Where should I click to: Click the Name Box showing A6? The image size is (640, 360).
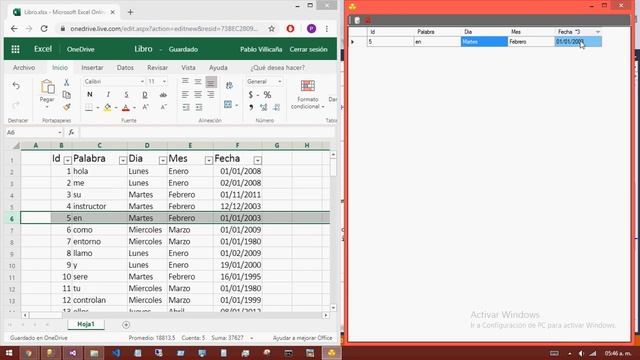click(x=33, y=132)
